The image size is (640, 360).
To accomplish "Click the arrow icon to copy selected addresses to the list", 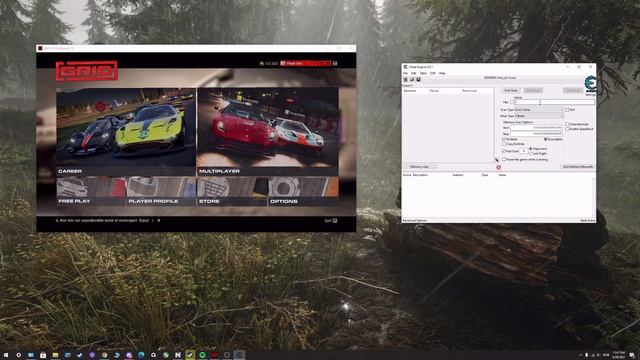I will 497,160.
